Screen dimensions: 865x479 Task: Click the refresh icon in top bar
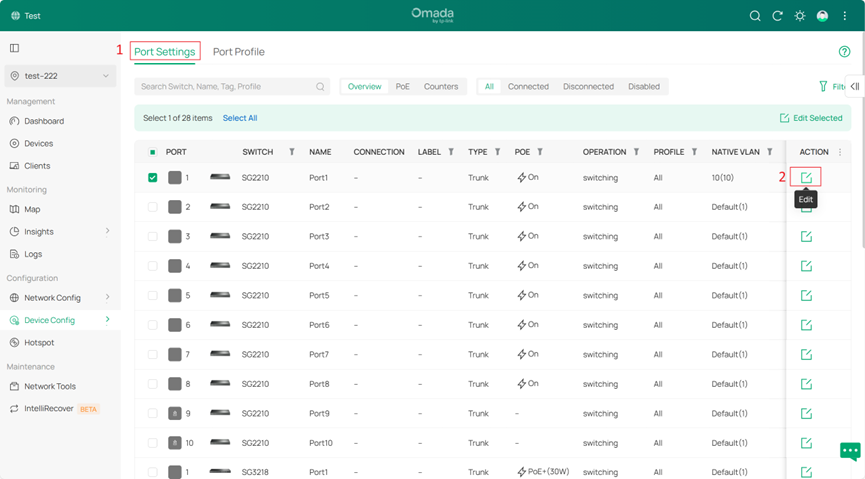click(x=778, y=16)
